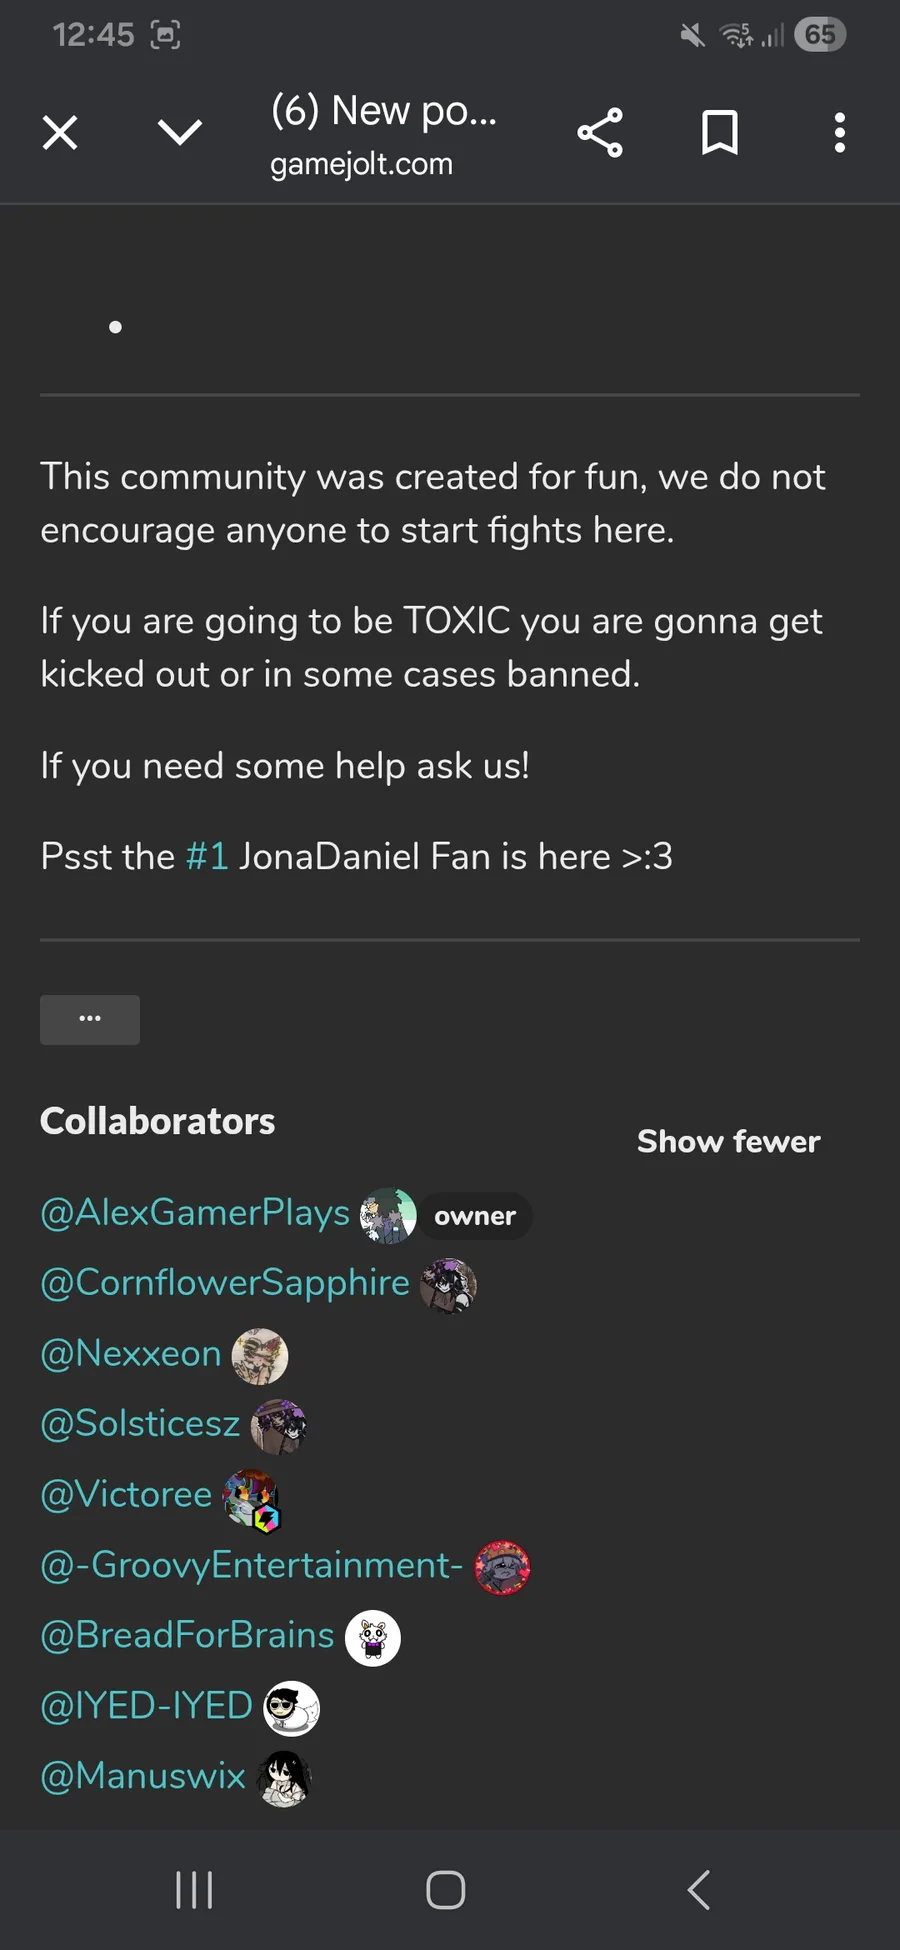Tap the Manuswix avatar image

pyautogui.click(x=285, y=1779)
